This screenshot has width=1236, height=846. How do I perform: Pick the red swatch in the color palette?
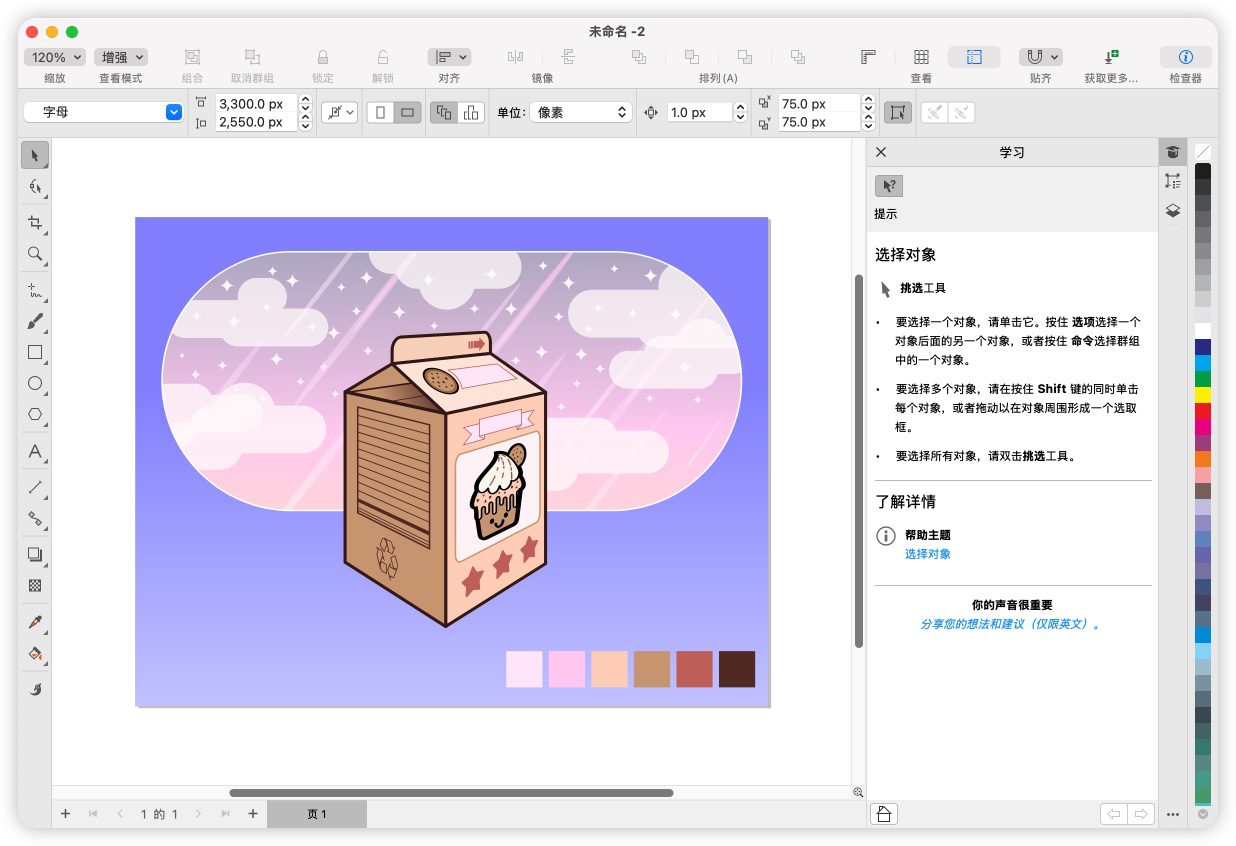point(1202,411)
